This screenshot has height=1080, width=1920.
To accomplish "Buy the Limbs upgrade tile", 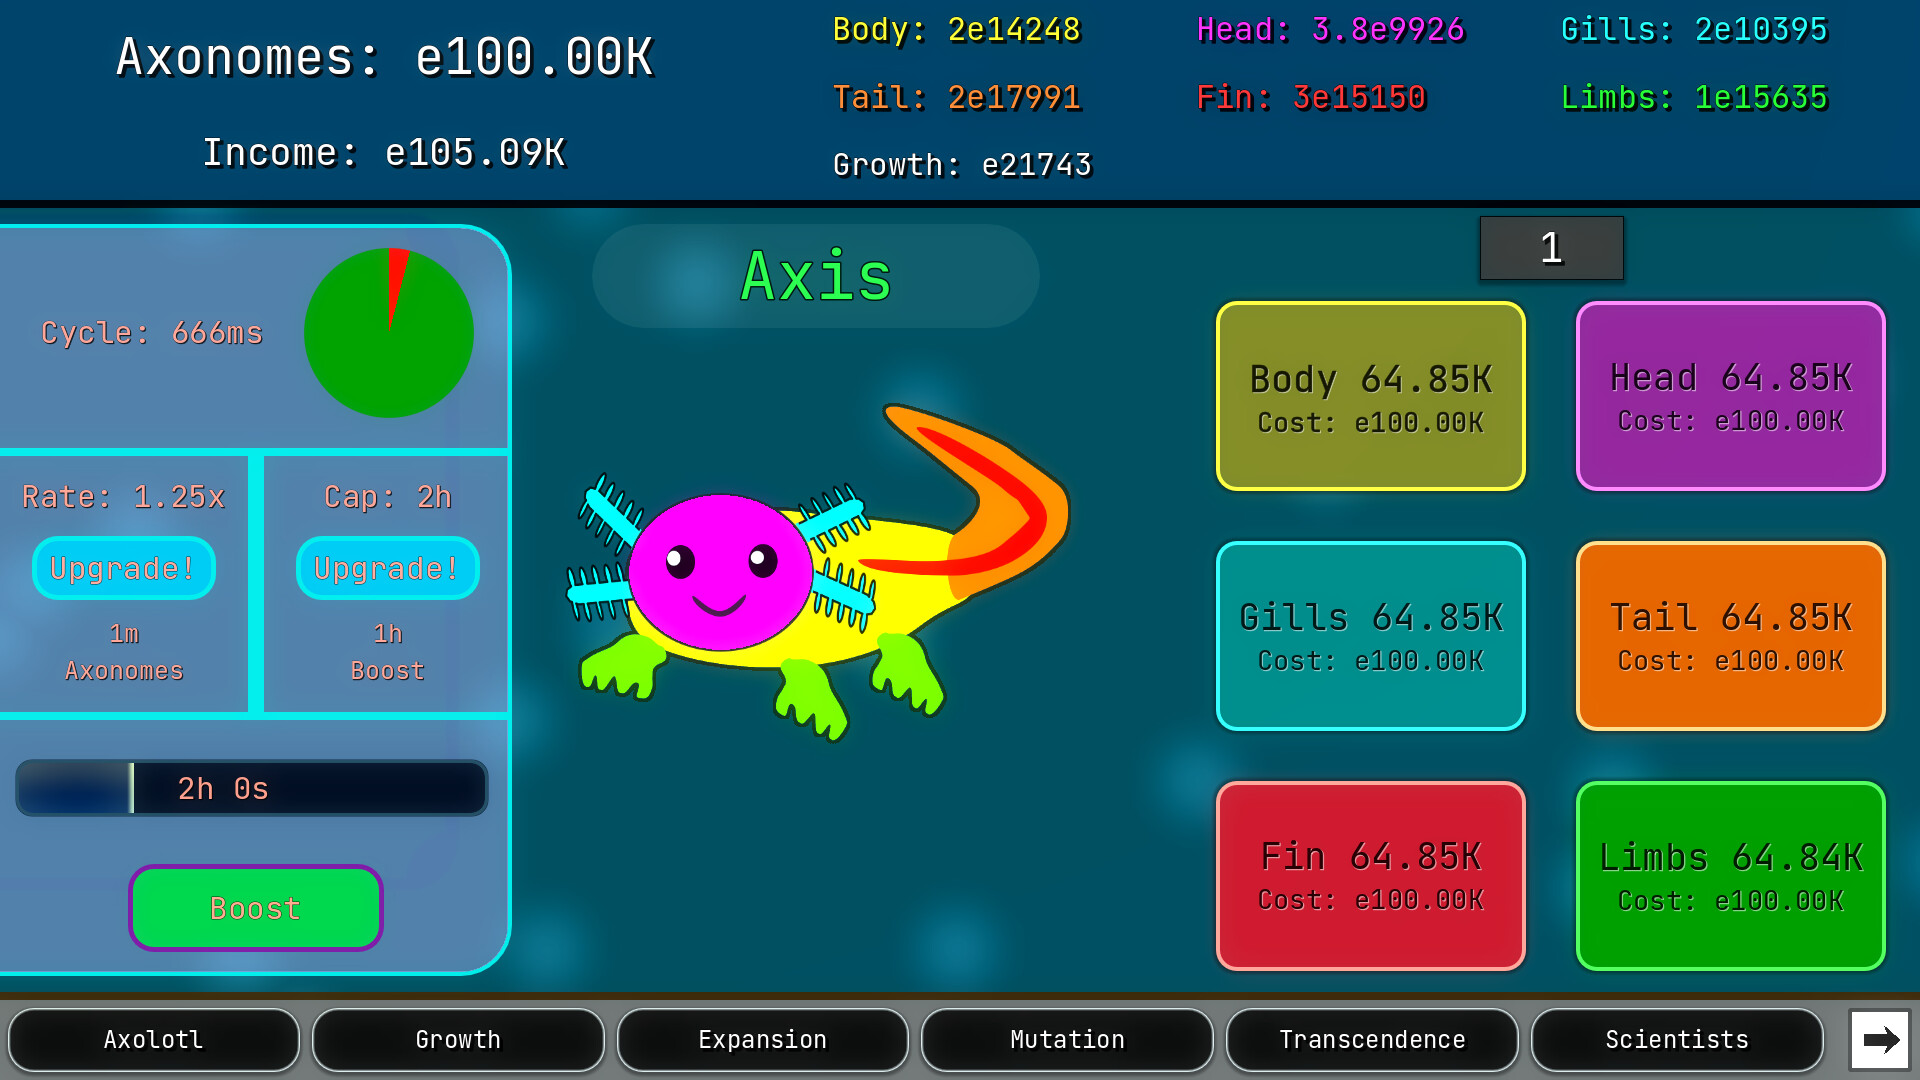I will pos(1731,876).
